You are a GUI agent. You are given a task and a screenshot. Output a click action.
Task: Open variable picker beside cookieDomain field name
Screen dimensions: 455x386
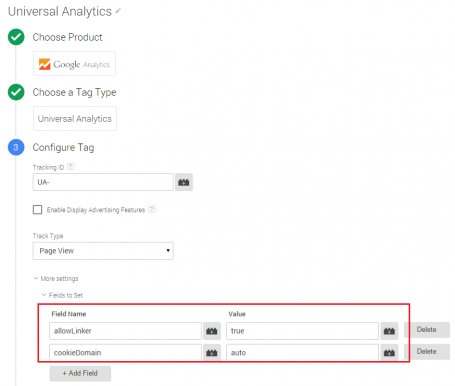tap(212, 353)
